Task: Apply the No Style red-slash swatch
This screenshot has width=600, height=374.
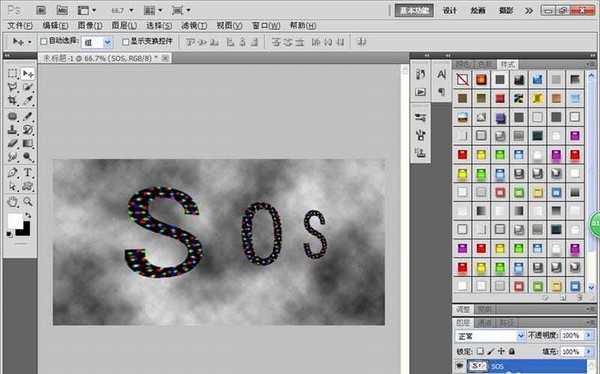Action: click(462, 79)
